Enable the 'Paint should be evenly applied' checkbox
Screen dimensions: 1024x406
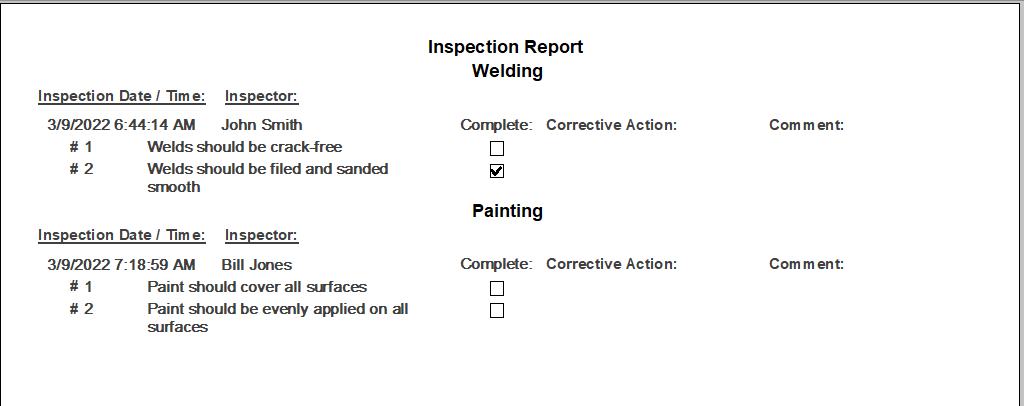(497, 310)
